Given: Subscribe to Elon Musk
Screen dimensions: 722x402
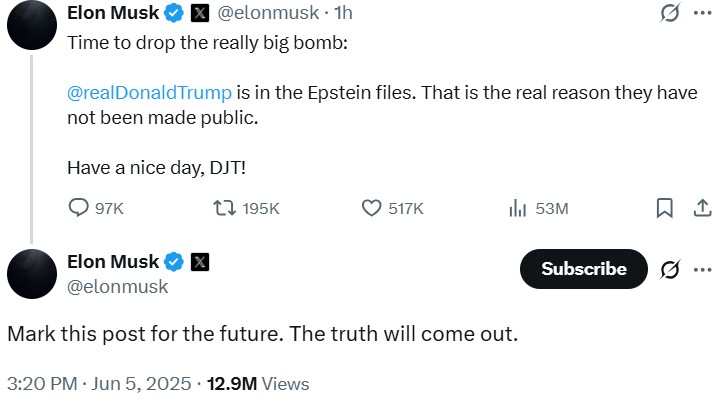Looking at the screenshot, I should (584, 269).
